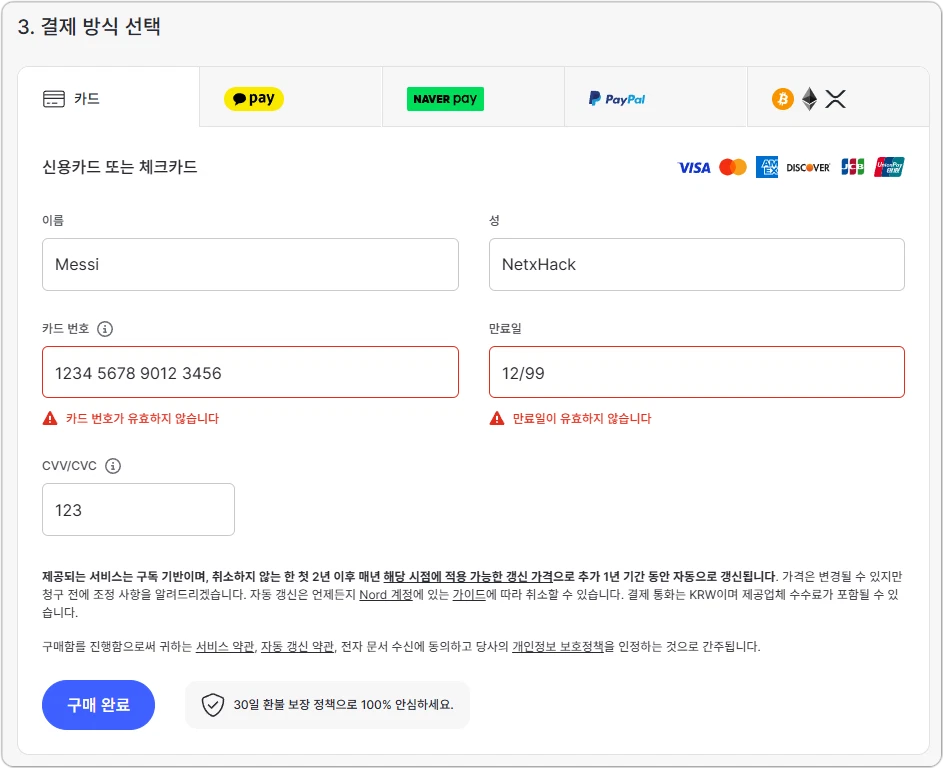943x768 pixels.
Task: Click the 신용카드 또는 체크카드 heading
Action: pyautogui.click(x=120, y=167)
